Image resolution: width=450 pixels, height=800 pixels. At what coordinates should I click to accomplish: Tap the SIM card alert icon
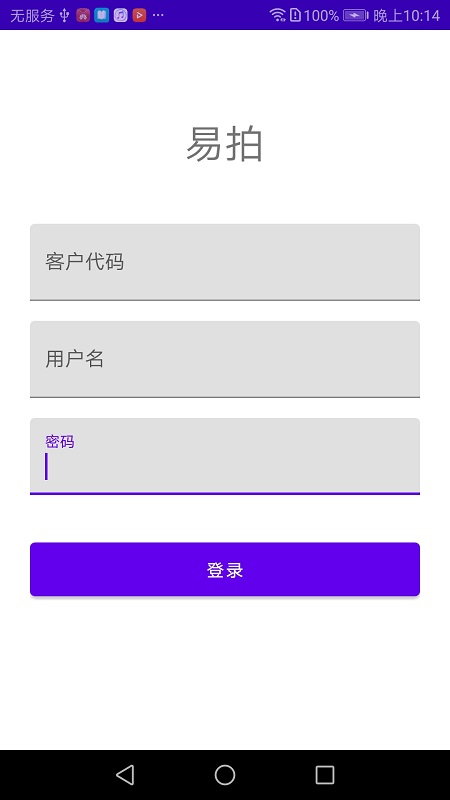tap(295, 15)
